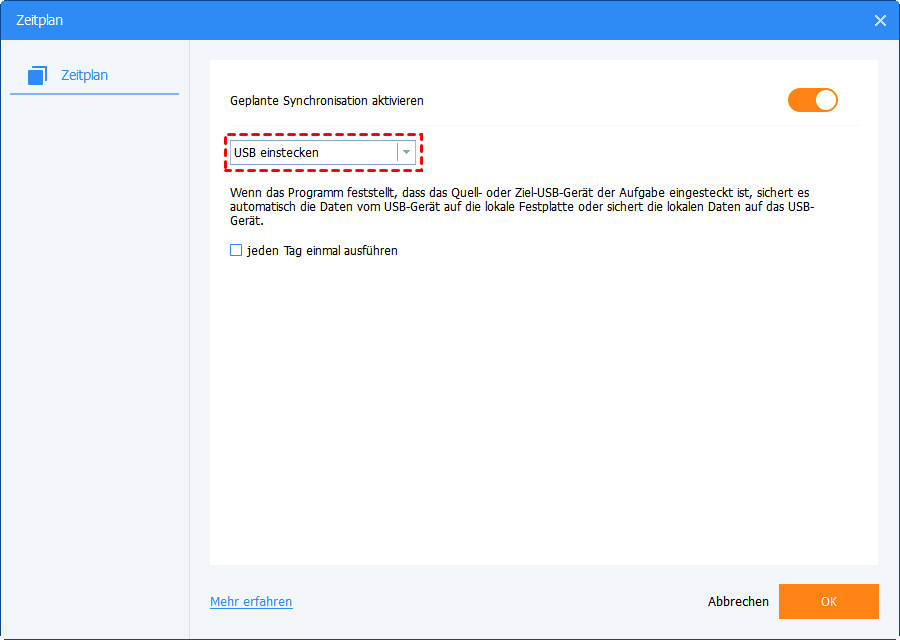The height and width of the screenshot is (640, 900).
Task: Open the 'USB einstecken' combo box
Action: (x=312, y=152)
